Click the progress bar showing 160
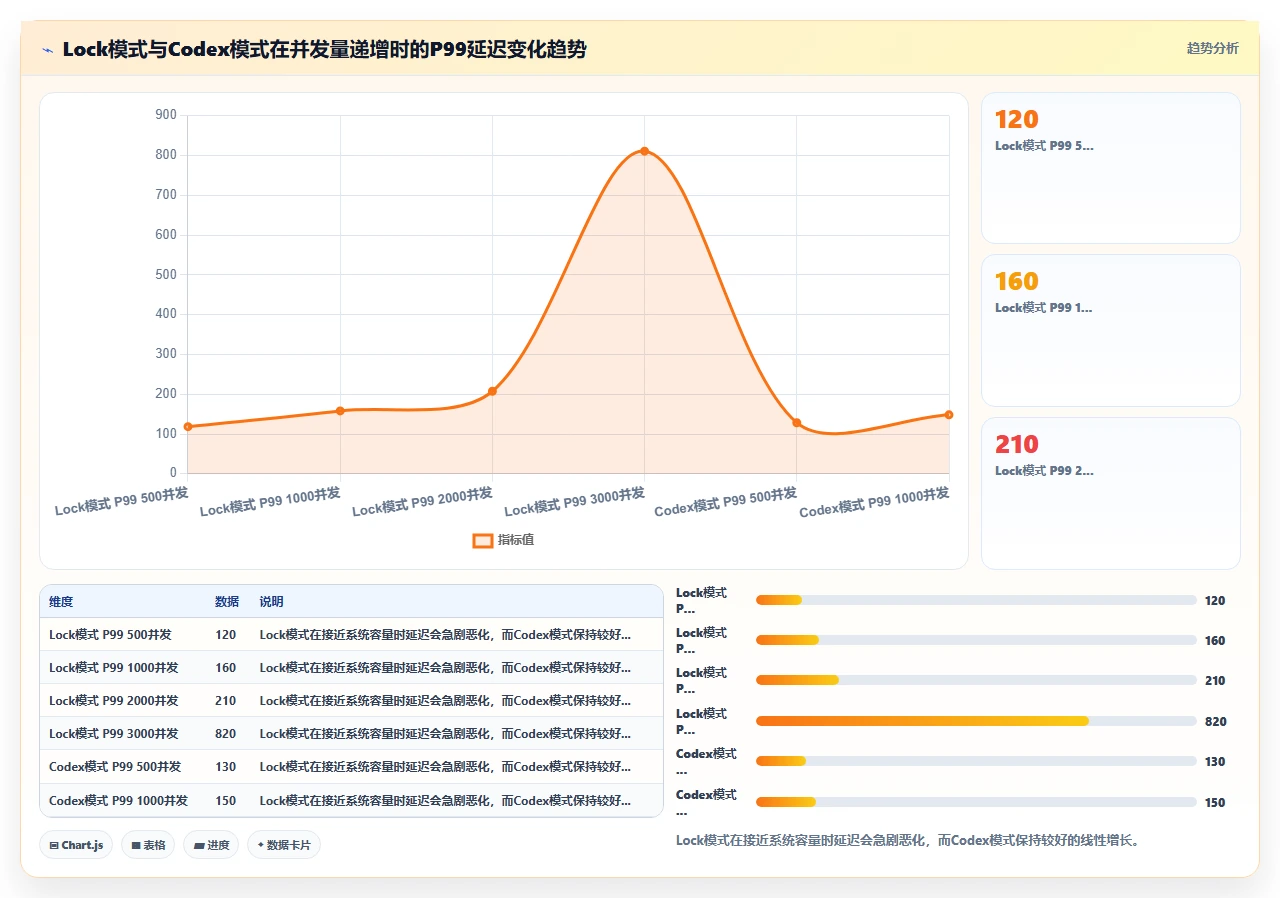 [976, 640]
